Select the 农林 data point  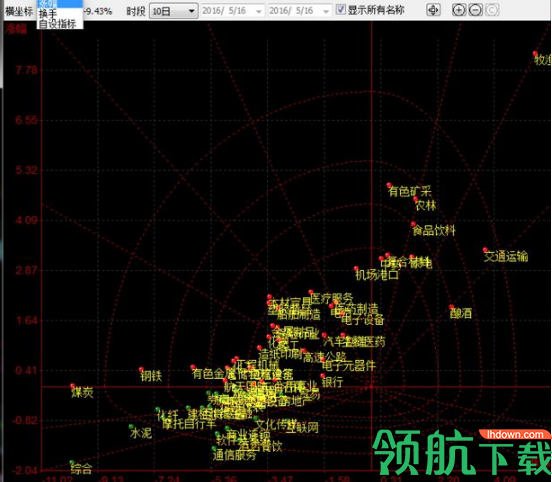click(x=415, y=199)
